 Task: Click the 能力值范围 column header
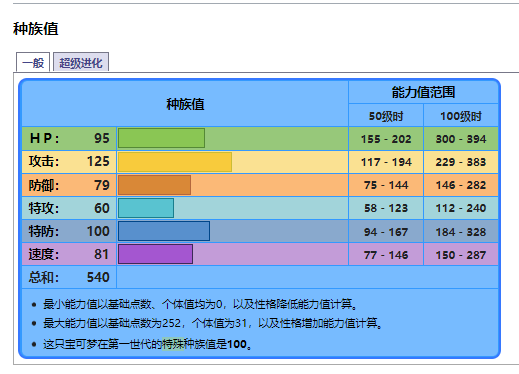[423, 92]
